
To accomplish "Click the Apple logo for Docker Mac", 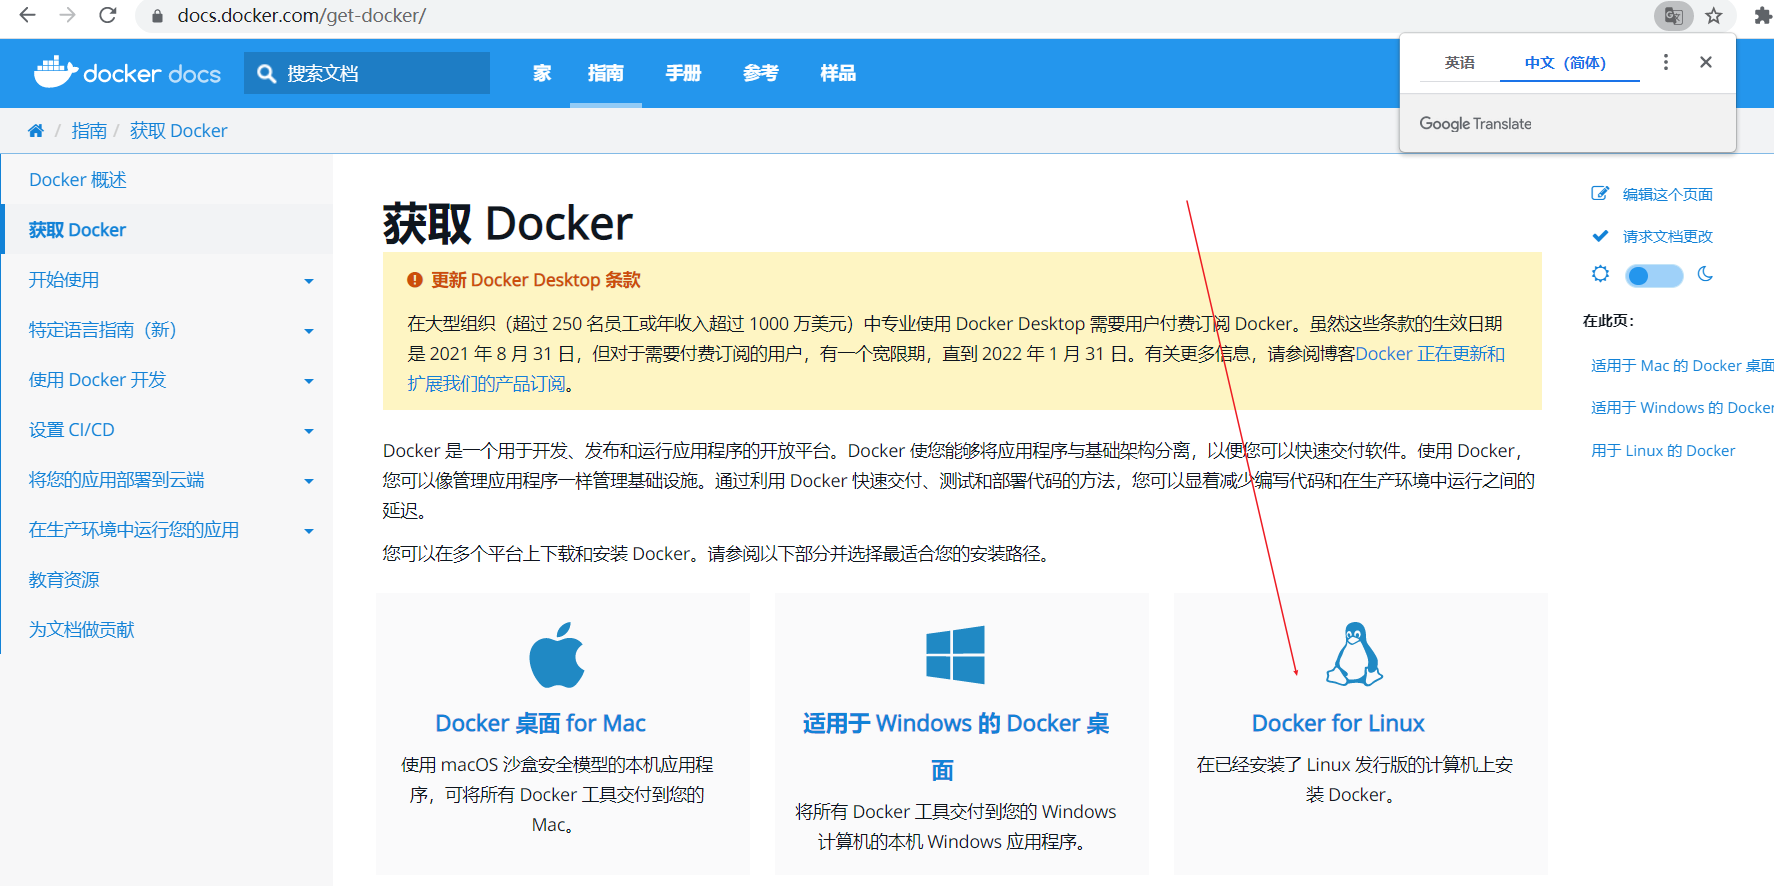I will [557, 655].
